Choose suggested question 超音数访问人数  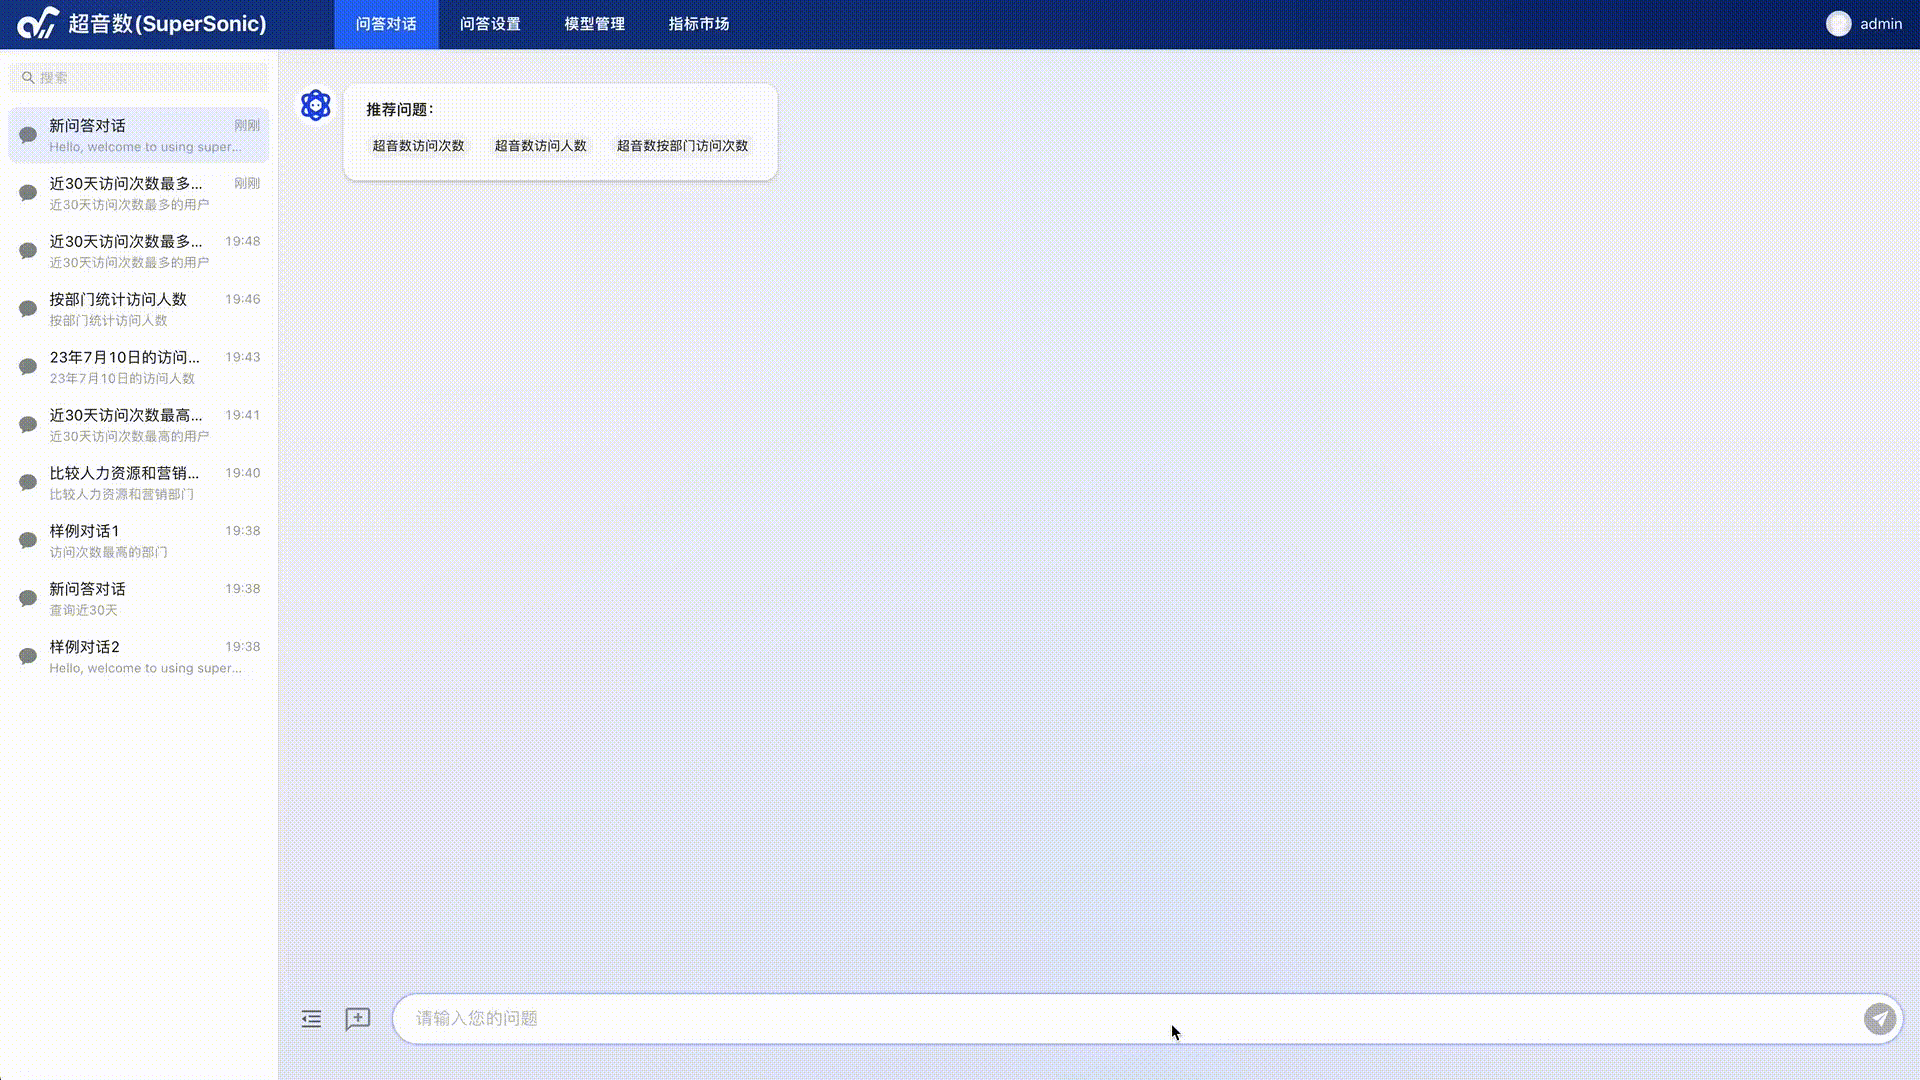point(540,146)
